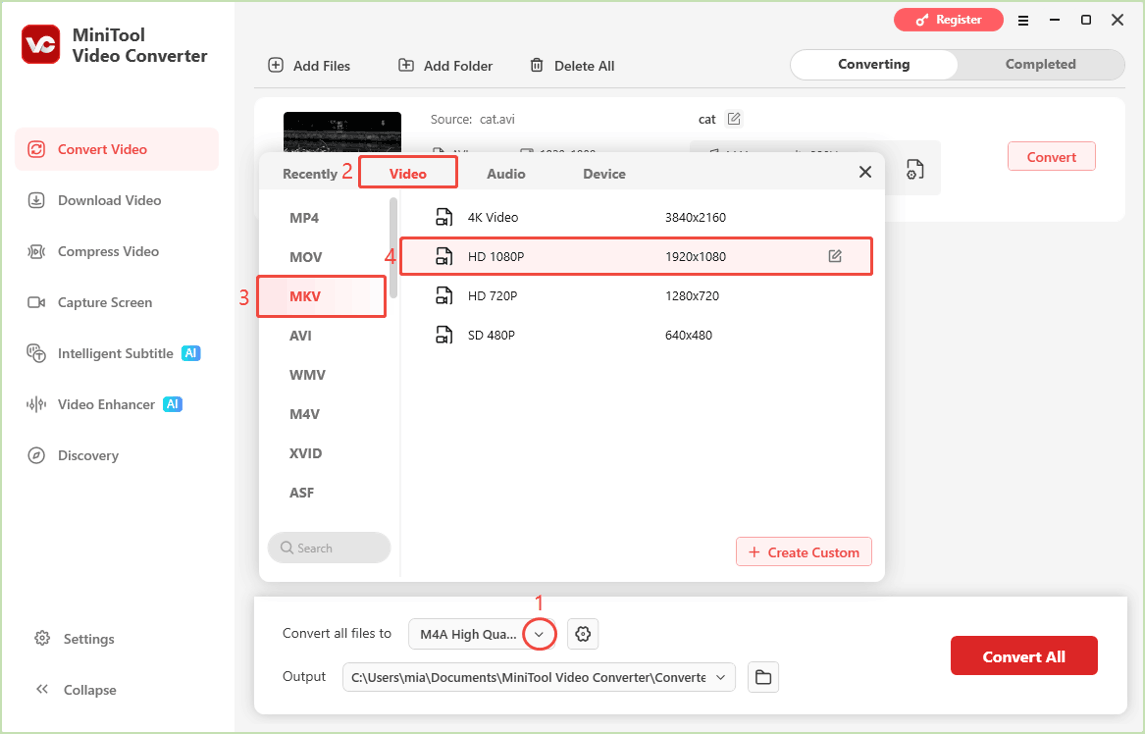Expand the Convert all files to dropdown
Screen dimensions: 1145x734
(539, 634)
